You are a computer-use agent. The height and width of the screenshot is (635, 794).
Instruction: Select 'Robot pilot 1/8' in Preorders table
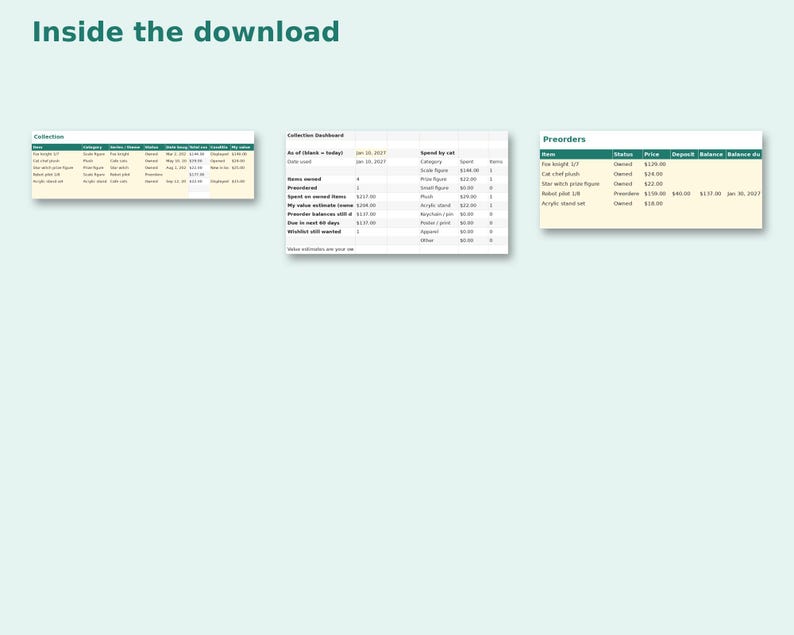(561, 193)
